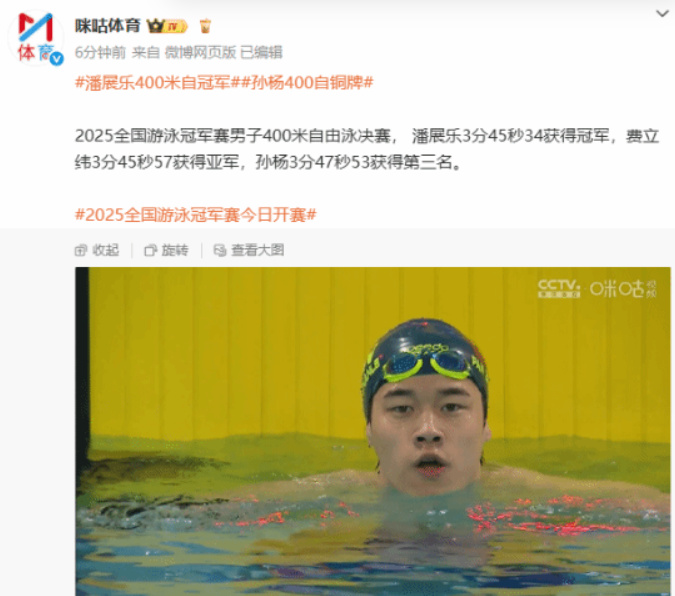Click the 旋转 rotate icon
This screenshot has height=596, width=675.
pyautogui.click(x=150, y=250)
